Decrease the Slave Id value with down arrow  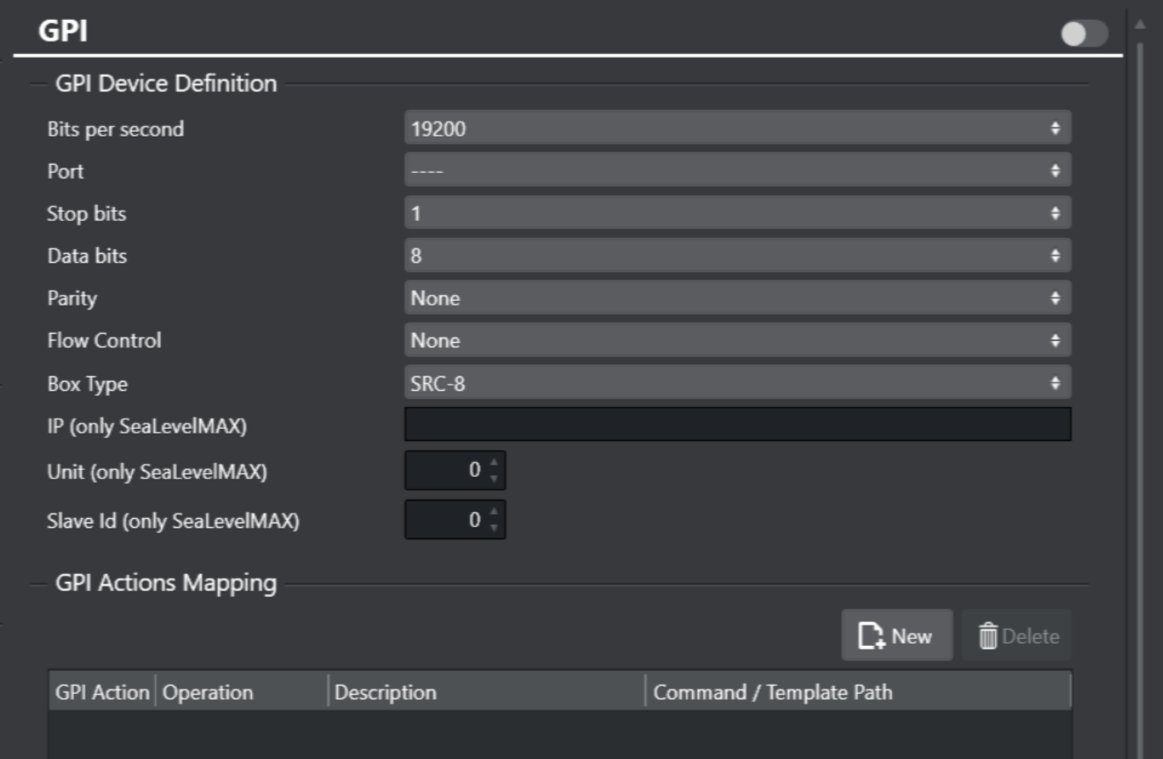[x=494, y=528]
